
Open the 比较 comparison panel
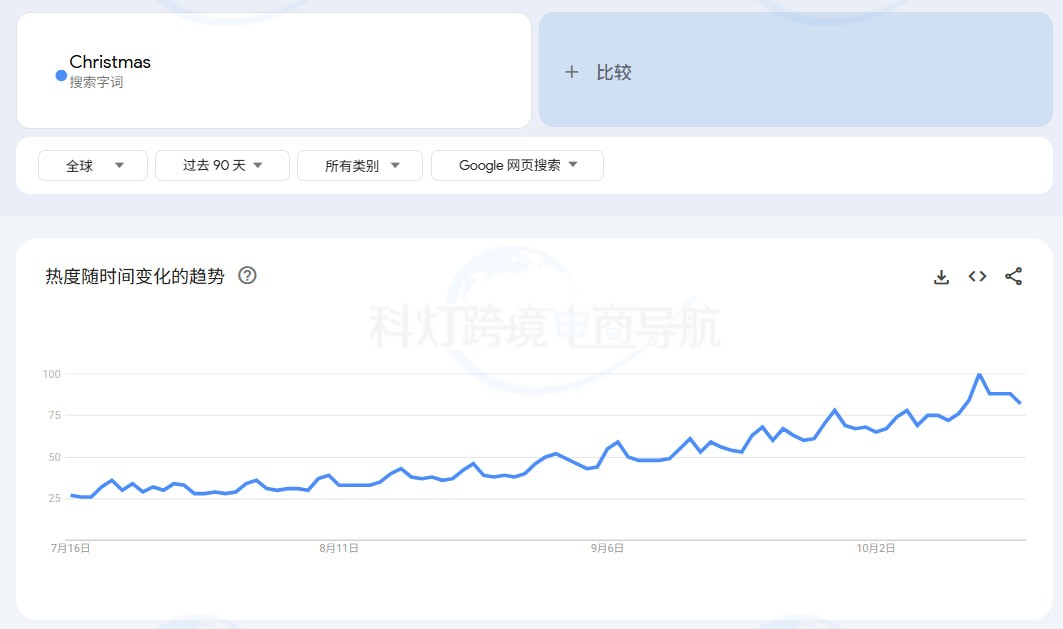pyautogui.click(x=795, y=71)
